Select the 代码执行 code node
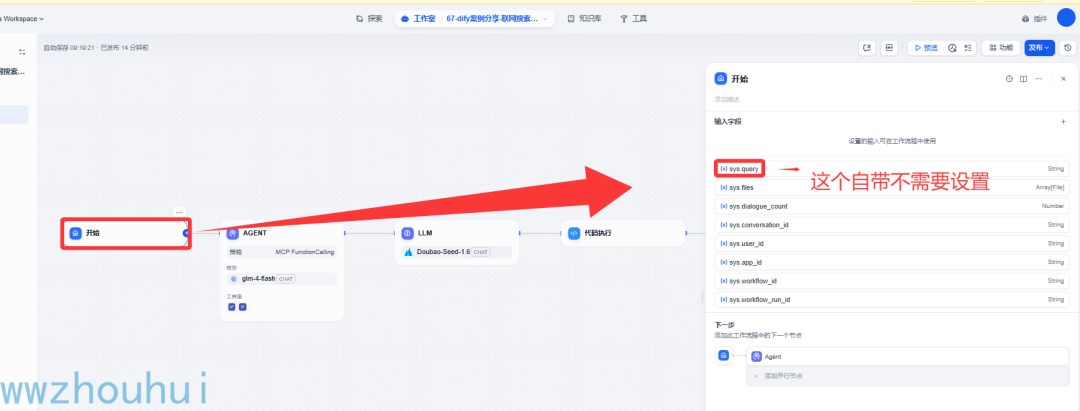Screen dimensions: 1080x411 point(623,233)
